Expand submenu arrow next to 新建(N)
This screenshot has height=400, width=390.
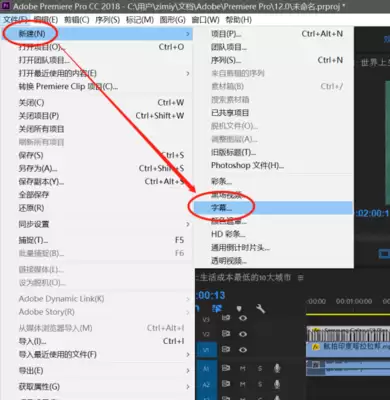(x=188, y=34)
